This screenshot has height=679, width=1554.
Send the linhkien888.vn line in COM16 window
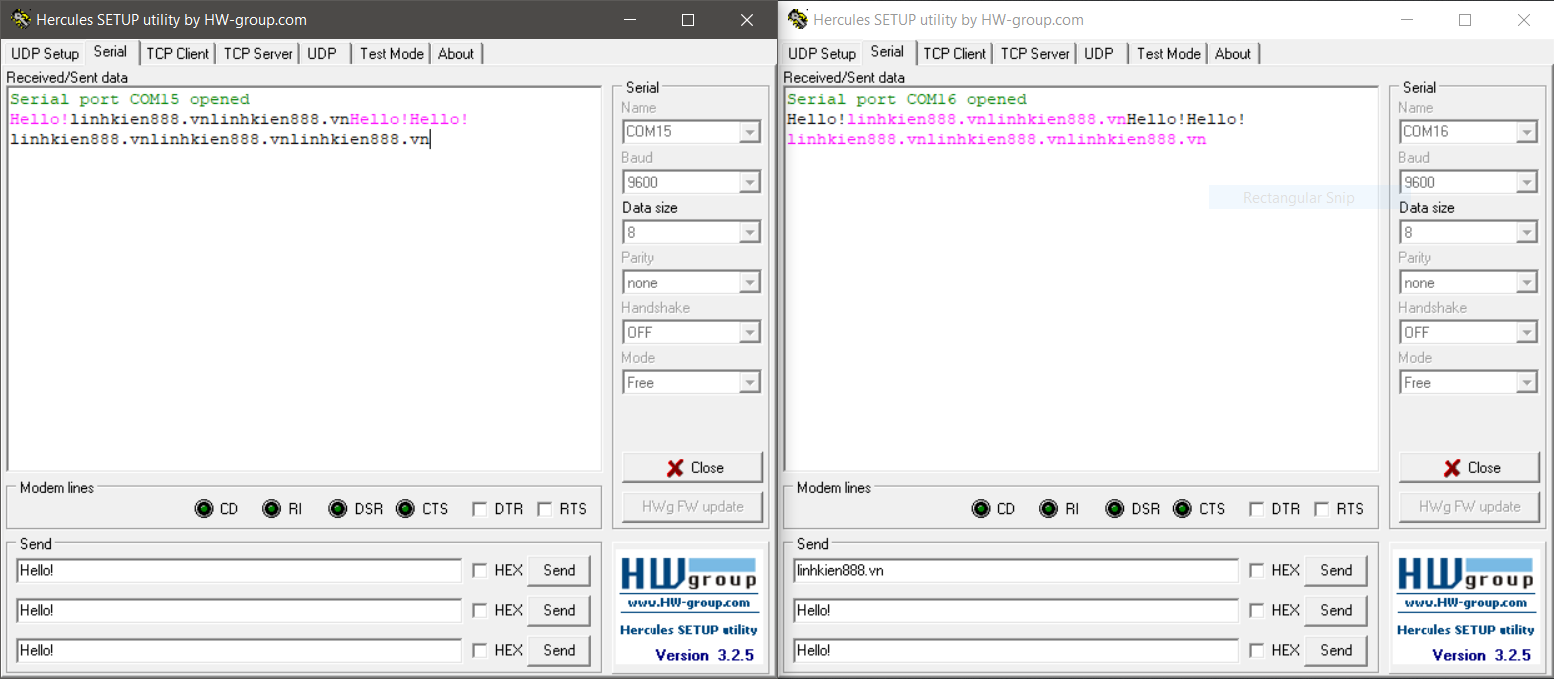[1336, 570]
